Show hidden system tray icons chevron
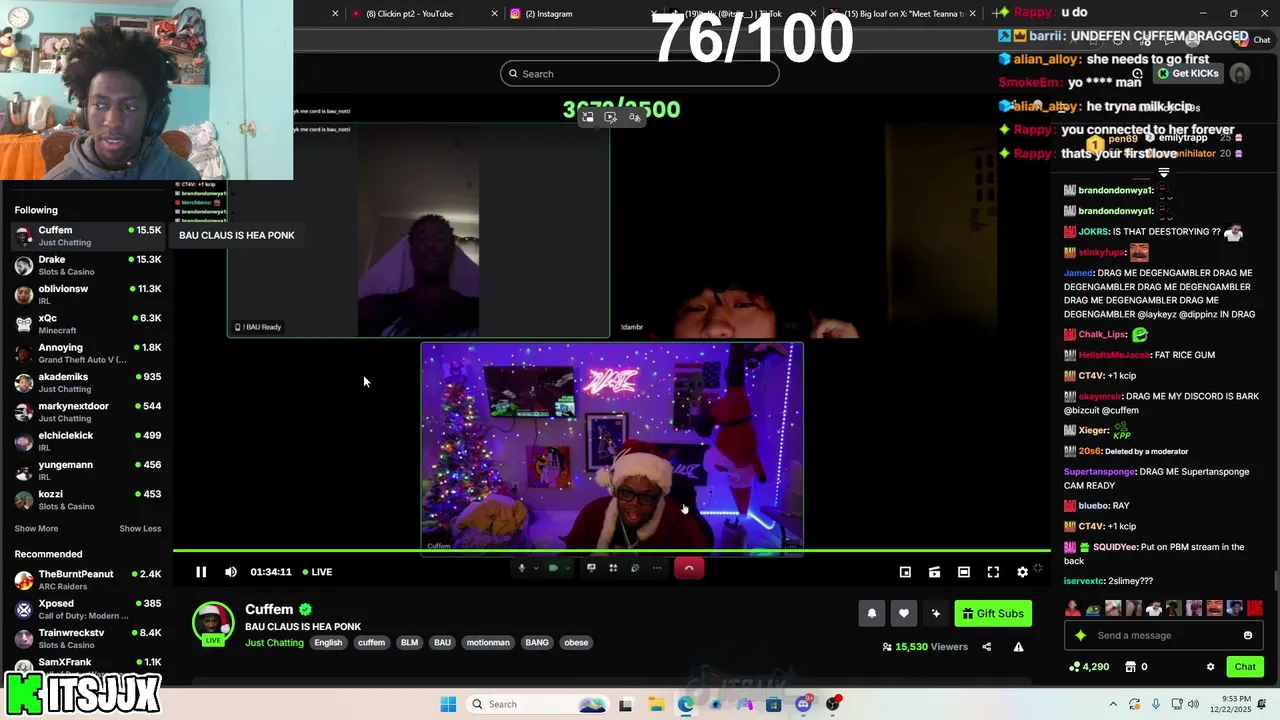This screenshot has height=720, width=1280. [x=1113, y=704]
